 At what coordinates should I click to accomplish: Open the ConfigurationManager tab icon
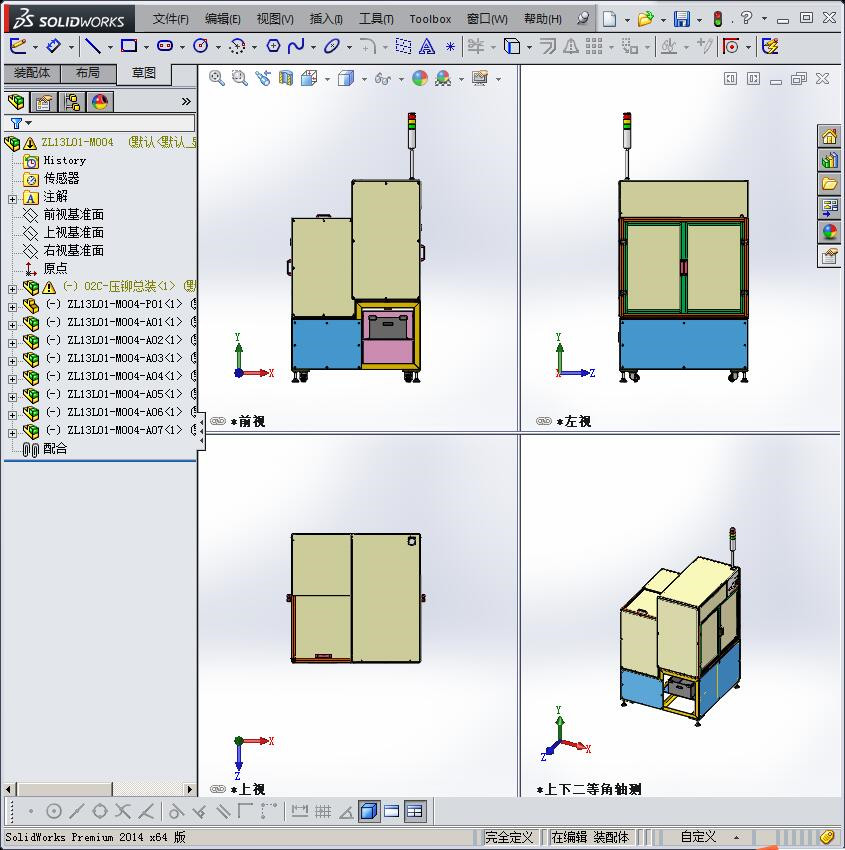(x=72, y=102)
